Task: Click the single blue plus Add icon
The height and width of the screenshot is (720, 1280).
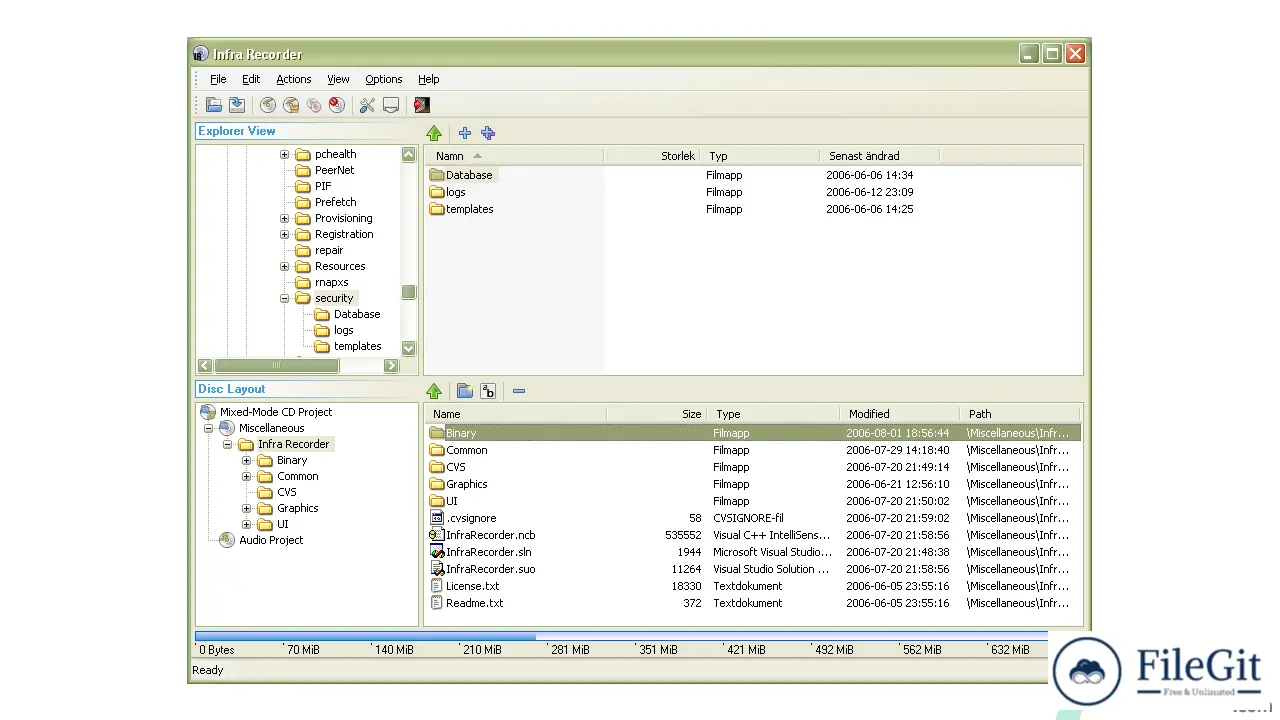Action: [x=465, y=133]
